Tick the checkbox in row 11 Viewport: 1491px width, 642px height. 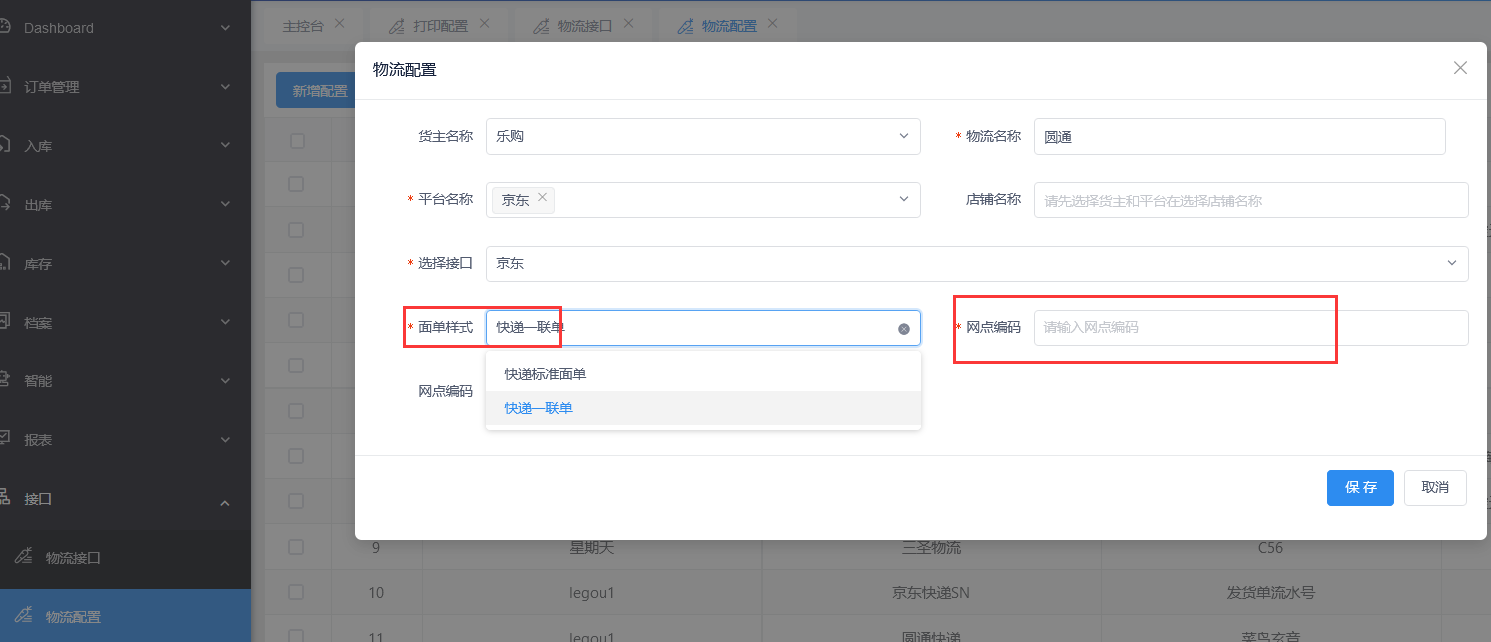(296, 637)
